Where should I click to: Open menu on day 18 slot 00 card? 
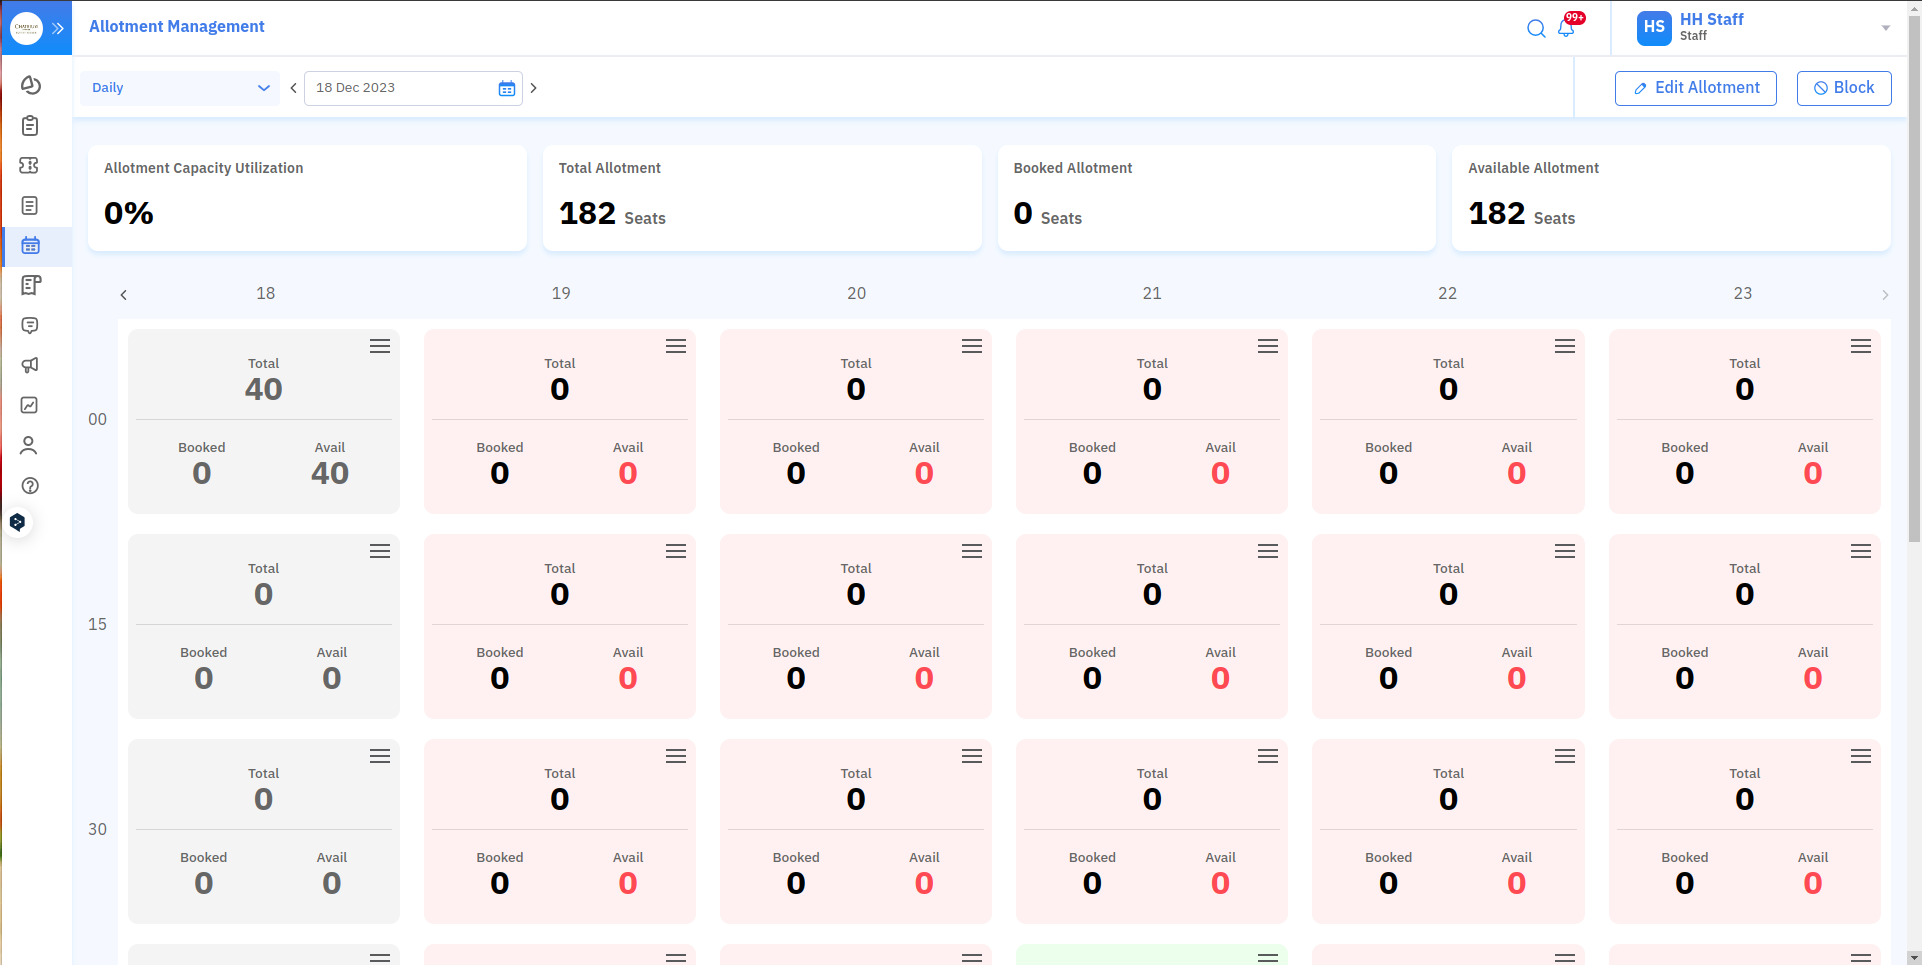click(x=380, y=347)
